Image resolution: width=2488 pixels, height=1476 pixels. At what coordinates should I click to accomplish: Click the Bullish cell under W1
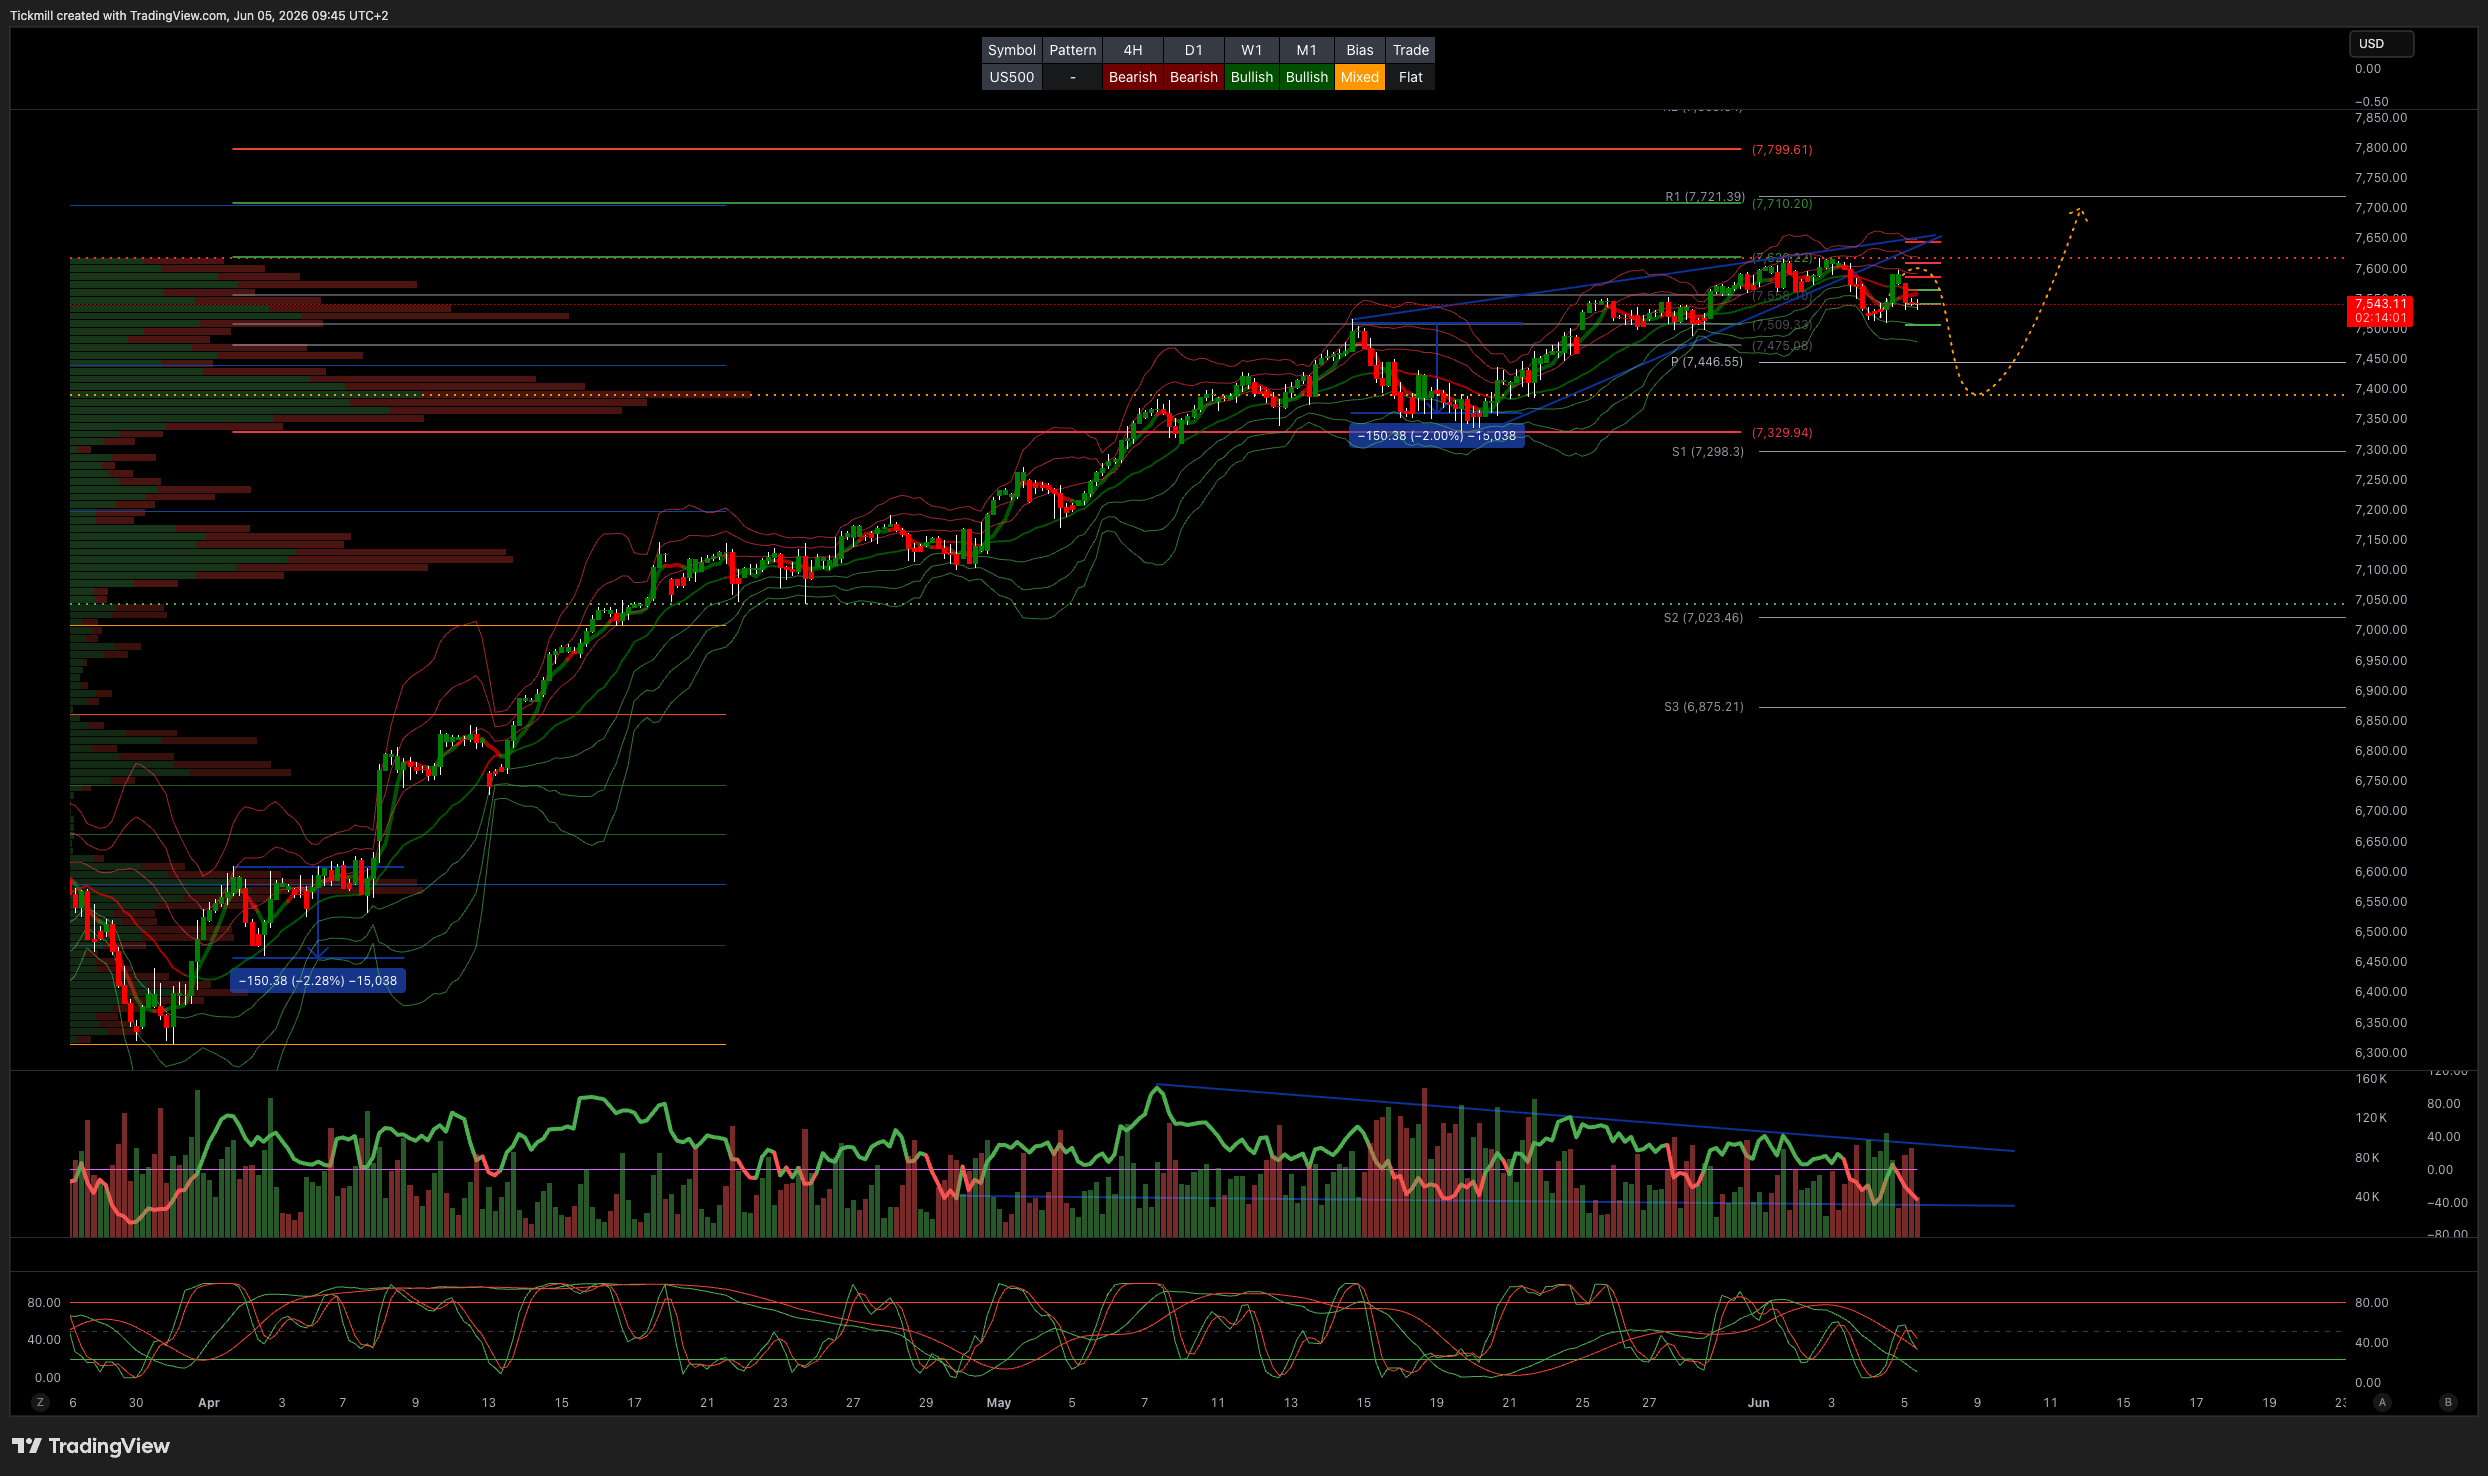click(x=1251, y=77)
